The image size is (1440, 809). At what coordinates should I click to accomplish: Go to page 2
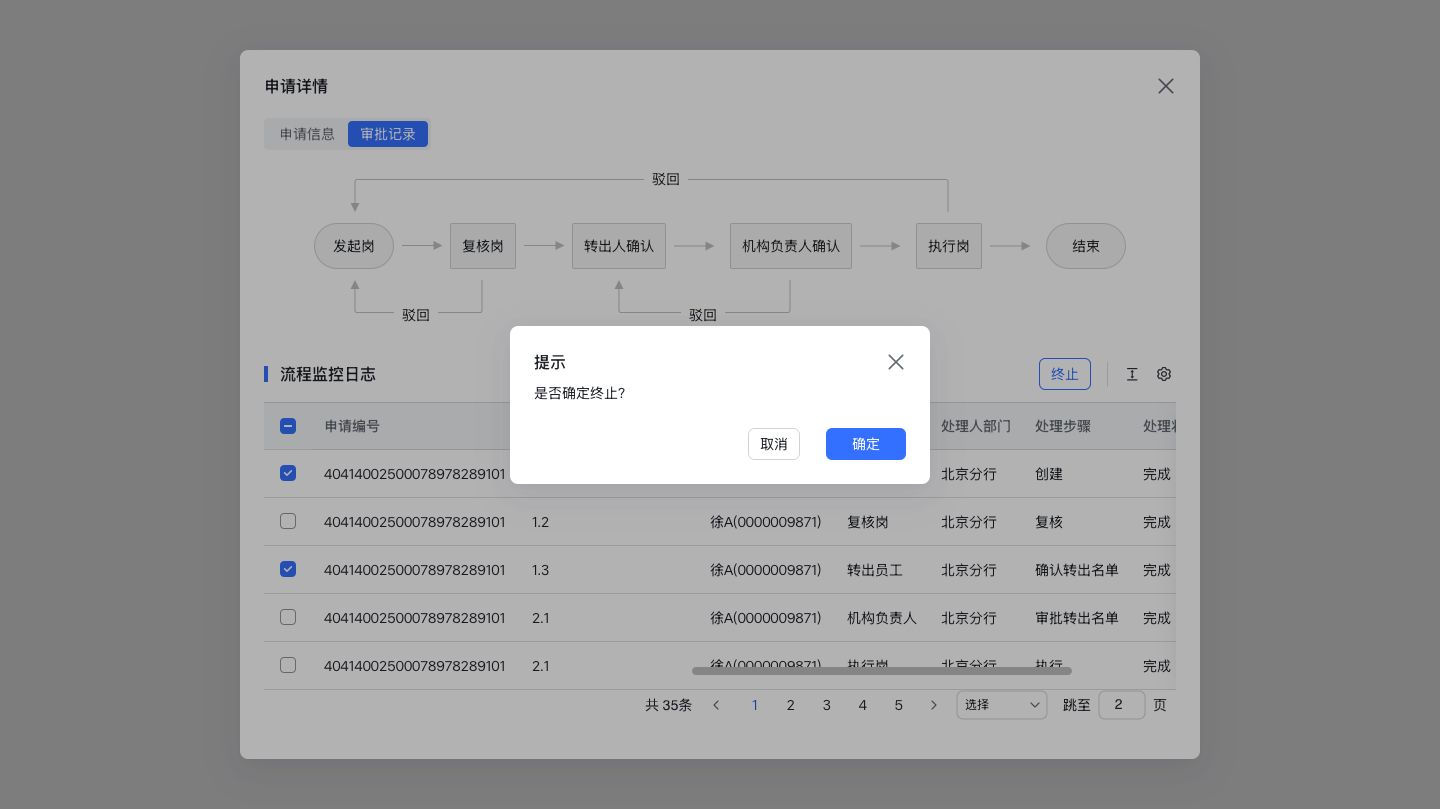tap(790, 705)
